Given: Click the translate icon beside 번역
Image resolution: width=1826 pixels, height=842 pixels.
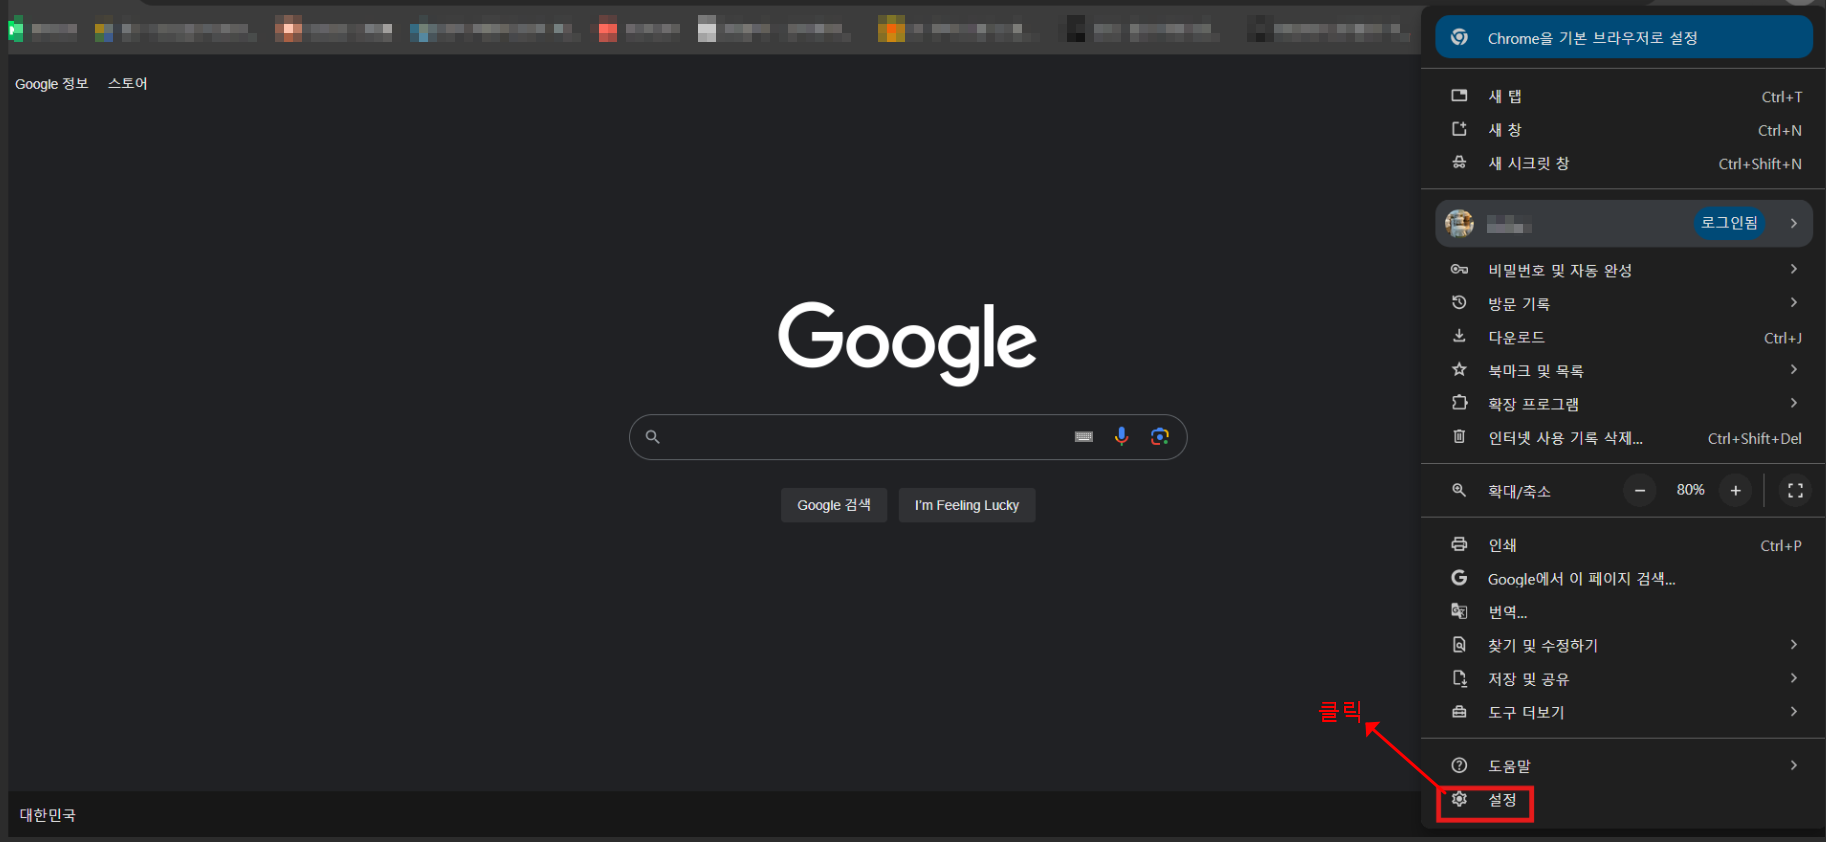Looking at the screenshot, I should [x=1459, y=611].
